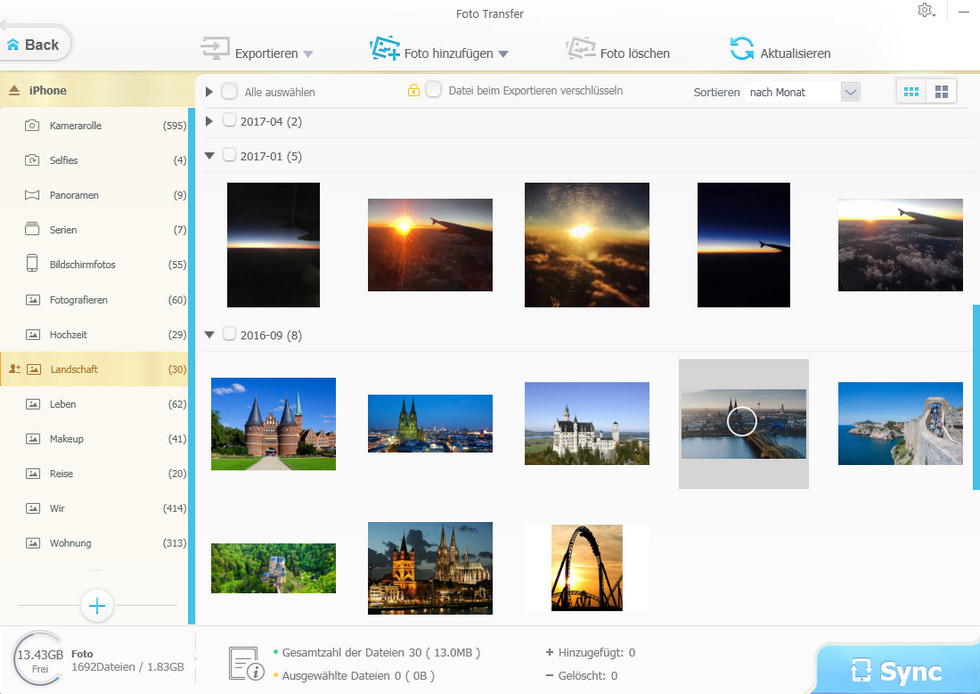Open the Kamerarolle album
Image resolution: width=980 pixels, height=694 pixels.
pos(76,126)
